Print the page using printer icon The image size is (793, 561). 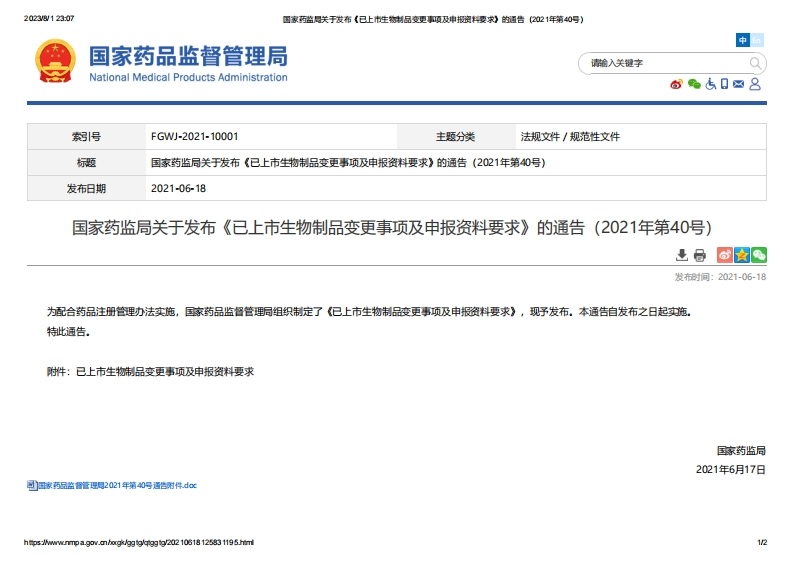click(700, 255)
